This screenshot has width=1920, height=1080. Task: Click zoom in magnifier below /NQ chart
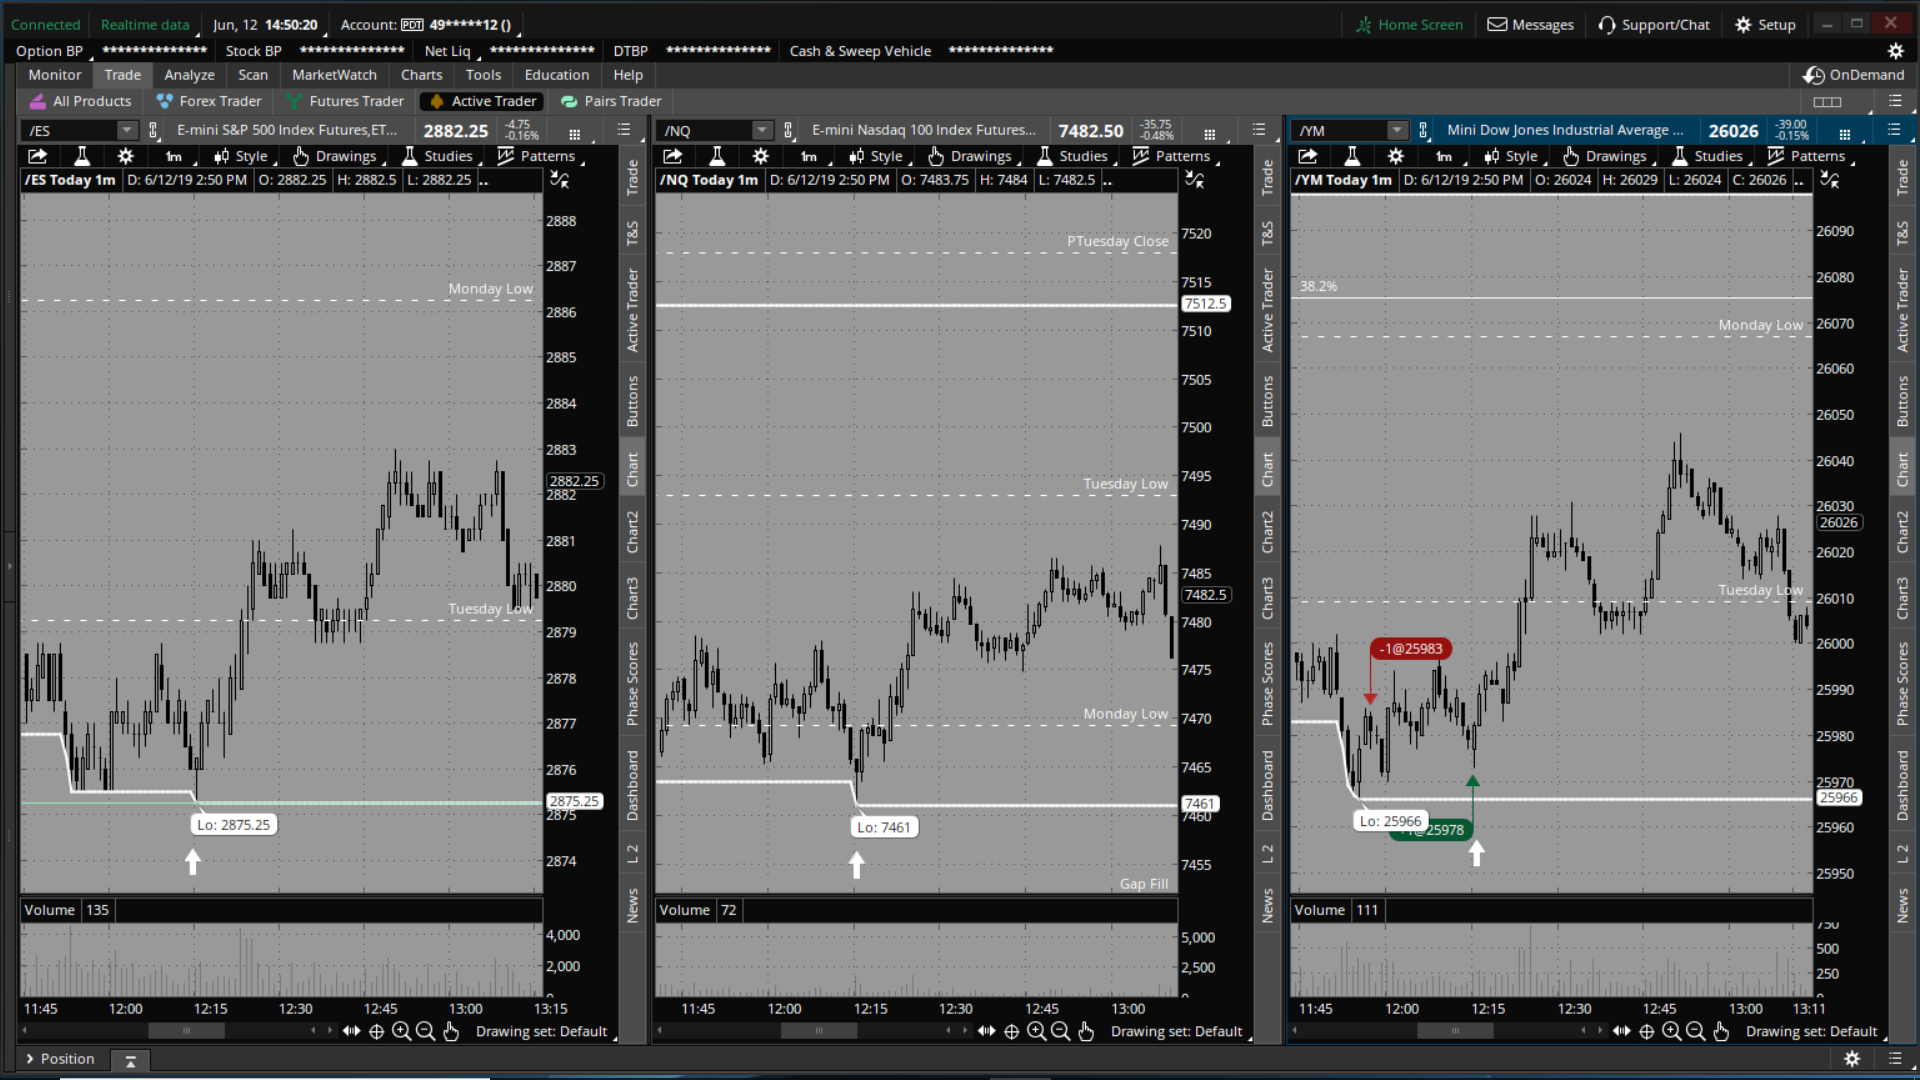click(x=1036, y=1031)
